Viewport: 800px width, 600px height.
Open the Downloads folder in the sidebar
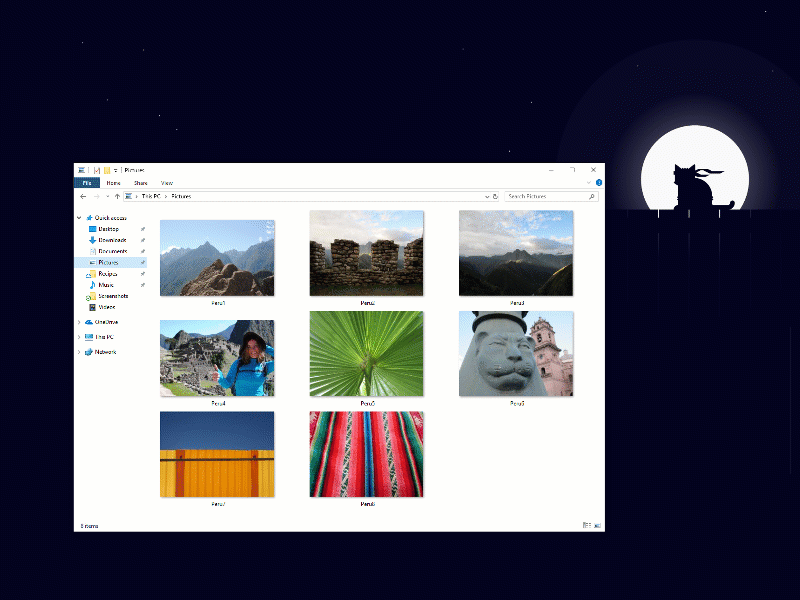point(108,240)
